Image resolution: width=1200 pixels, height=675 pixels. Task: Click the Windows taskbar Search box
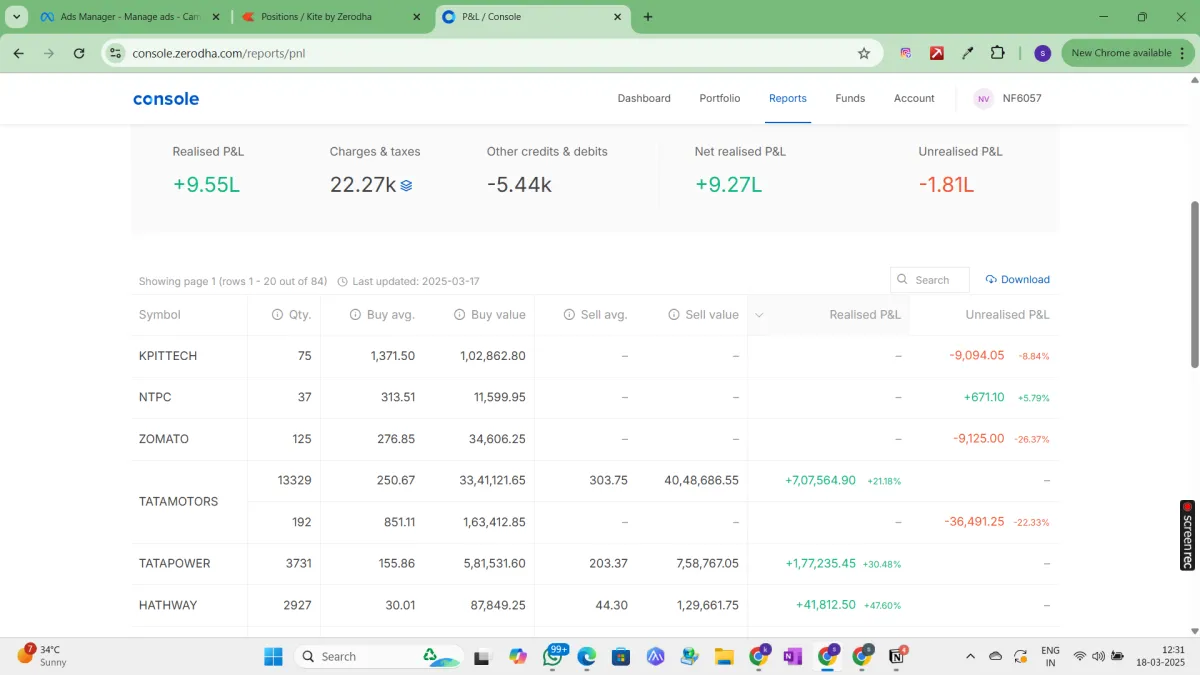pos(378,656)
